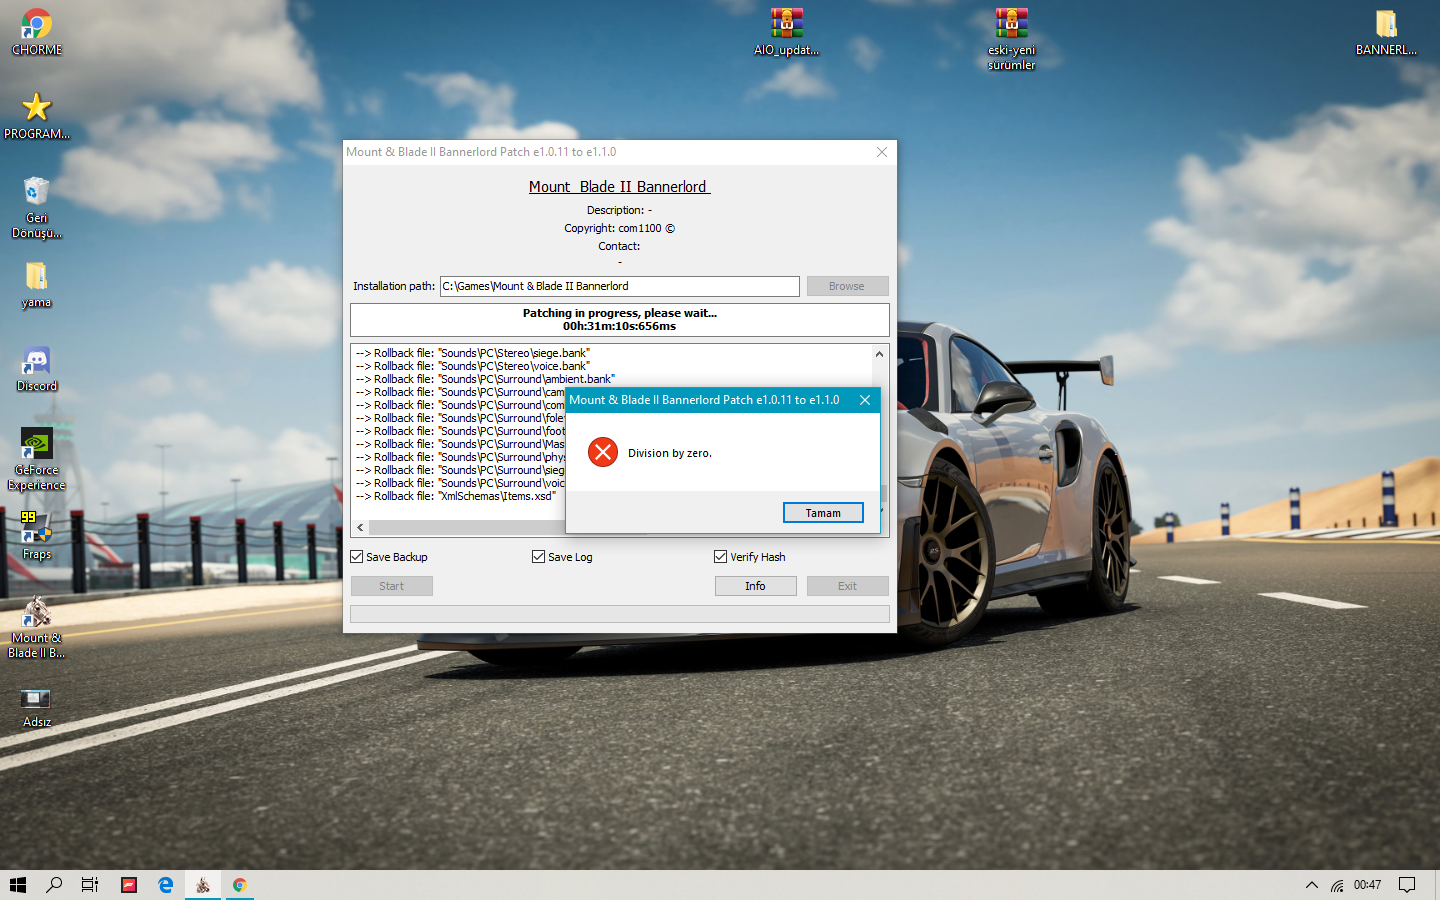Click the Browse button beside installation path
The width and height of the screenshot is (1440, 900).
pyautogui.click(x=847, y=286)
